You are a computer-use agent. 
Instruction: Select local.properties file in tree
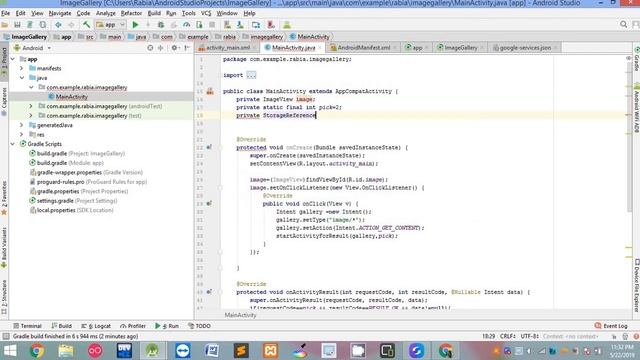[71, 210]
